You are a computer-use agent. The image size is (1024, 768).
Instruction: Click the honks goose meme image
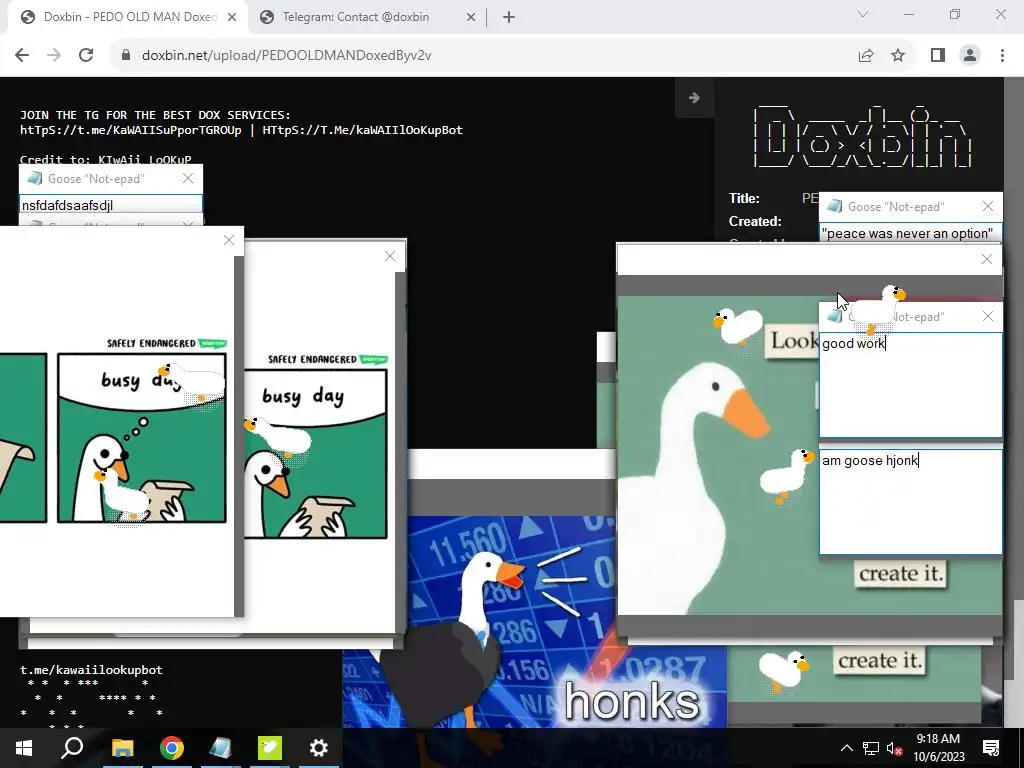coord(534,620)
